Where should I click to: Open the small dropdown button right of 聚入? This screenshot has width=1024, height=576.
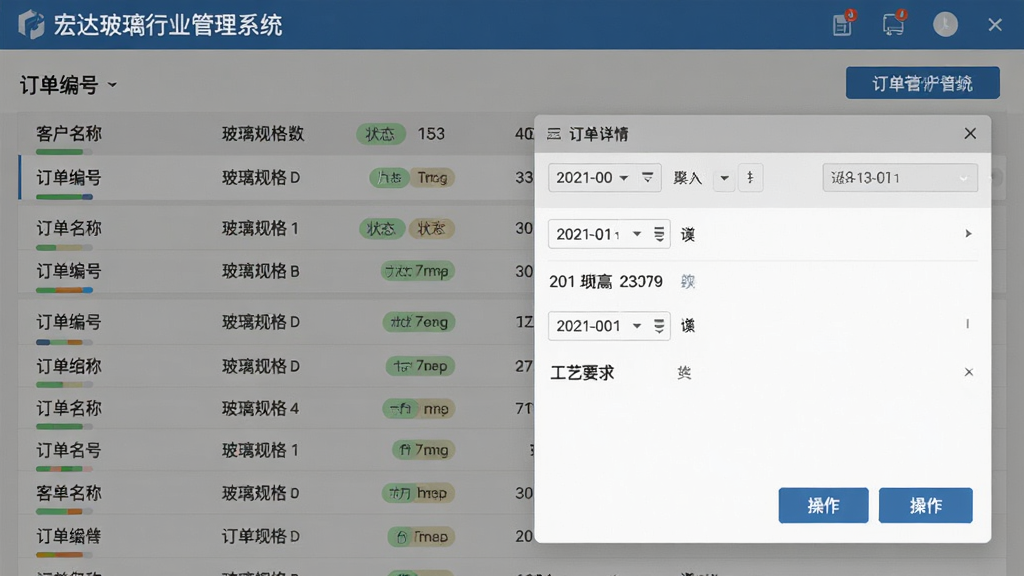[x=724, y=178]
